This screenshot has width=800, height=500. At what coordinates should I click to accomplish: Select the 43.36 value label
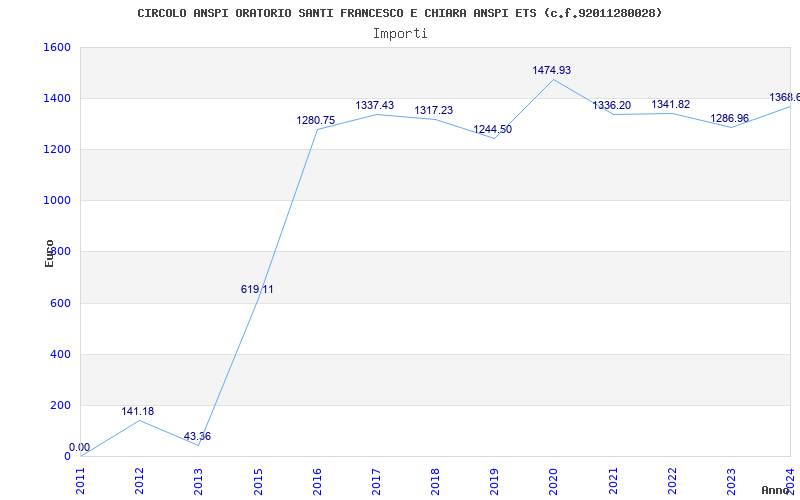coord(197,437)
